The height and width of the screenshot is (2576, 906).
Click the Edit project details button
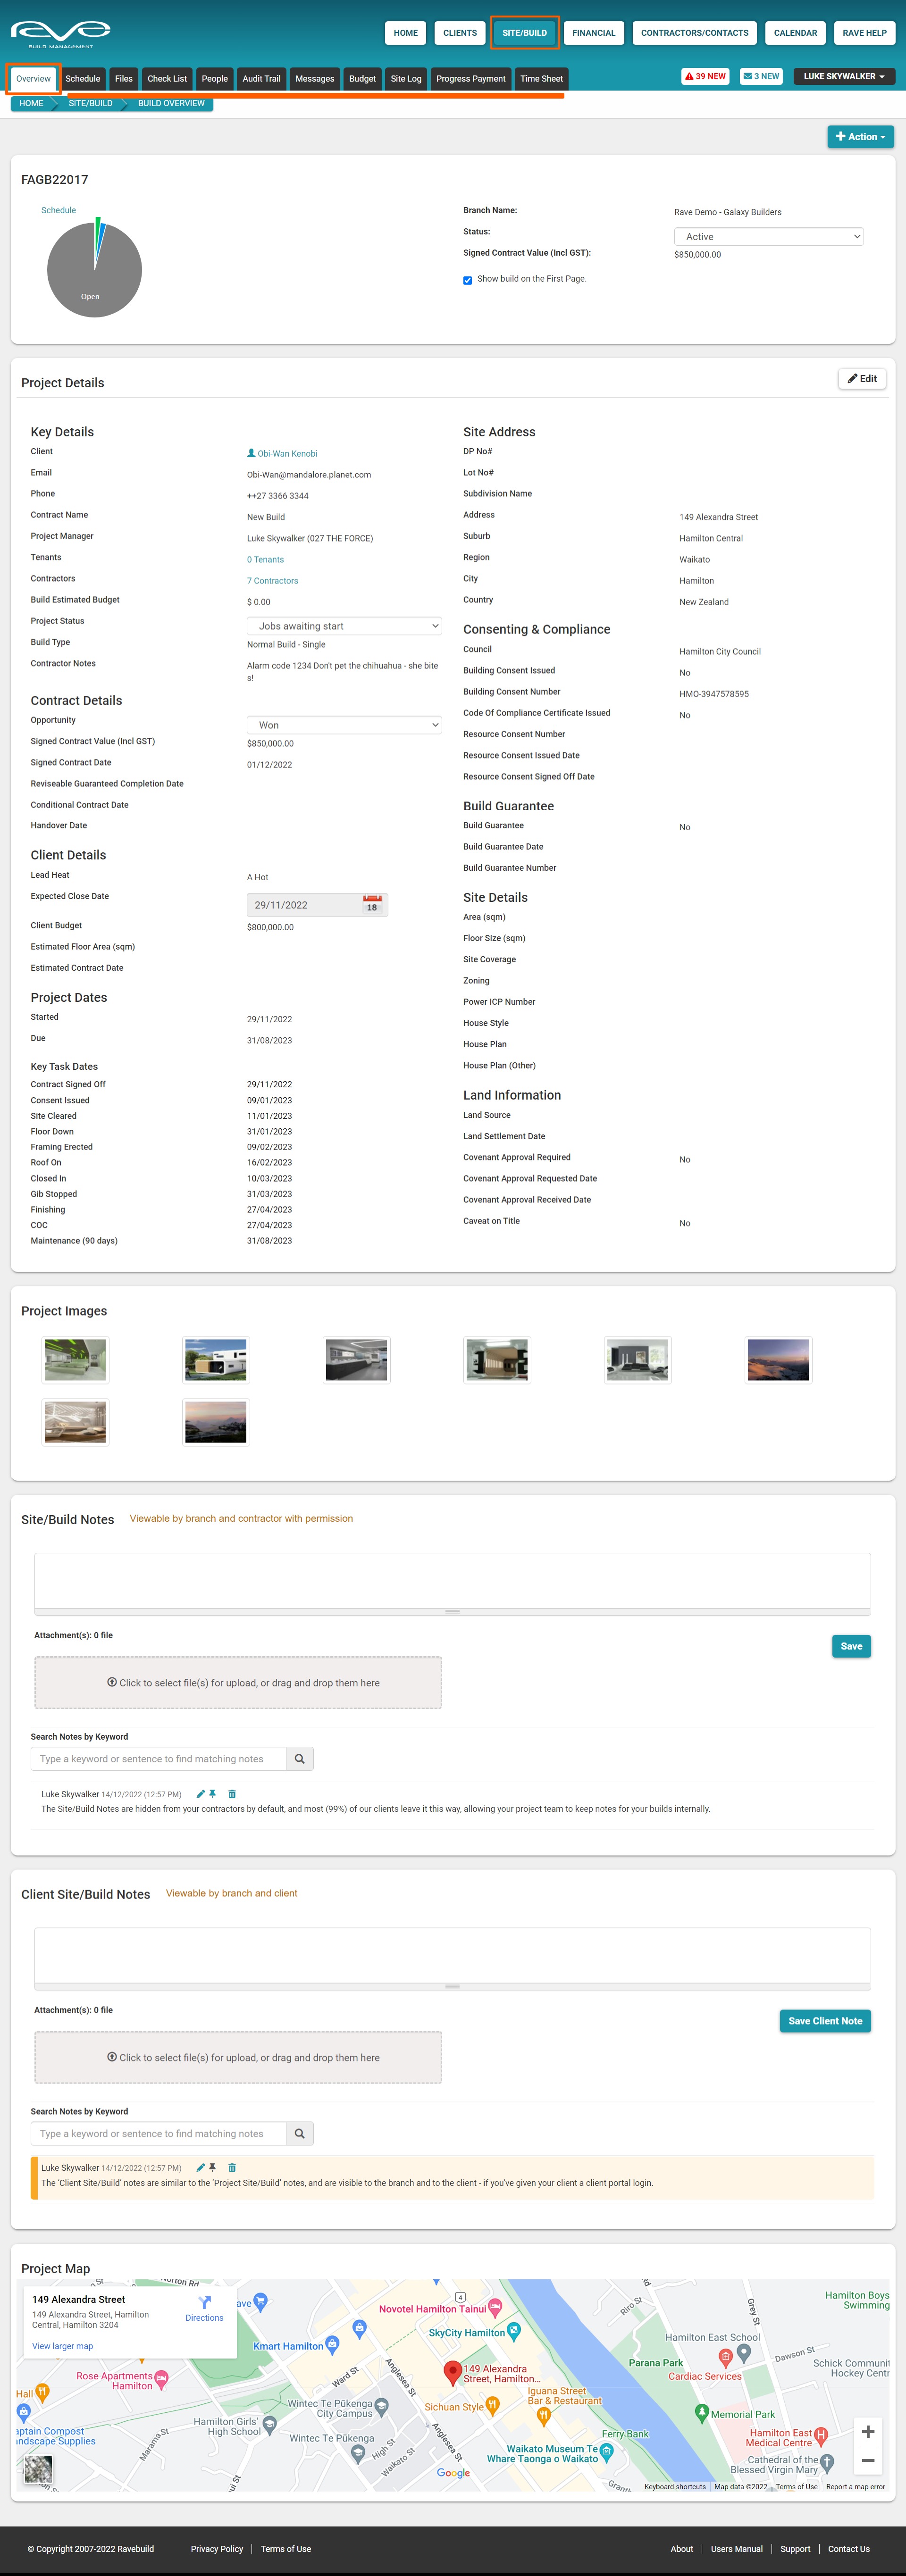point(862,379)
